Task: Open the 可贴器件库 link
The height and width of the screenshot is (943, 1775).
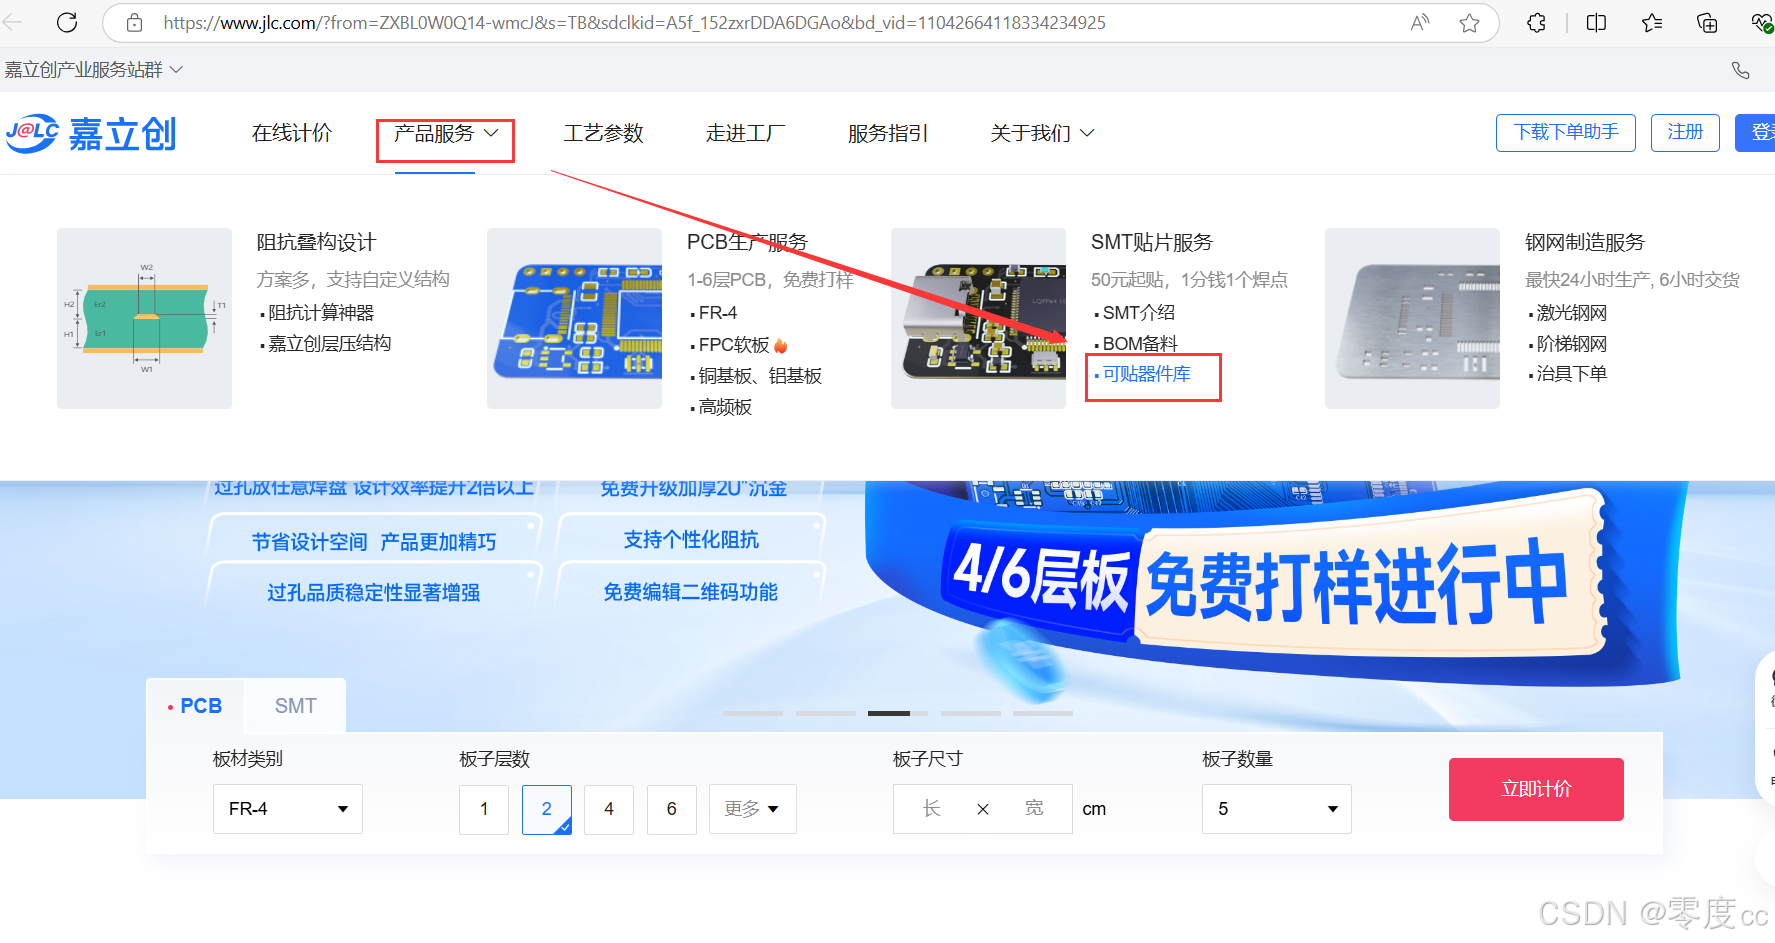Action: pos(1146,374)
